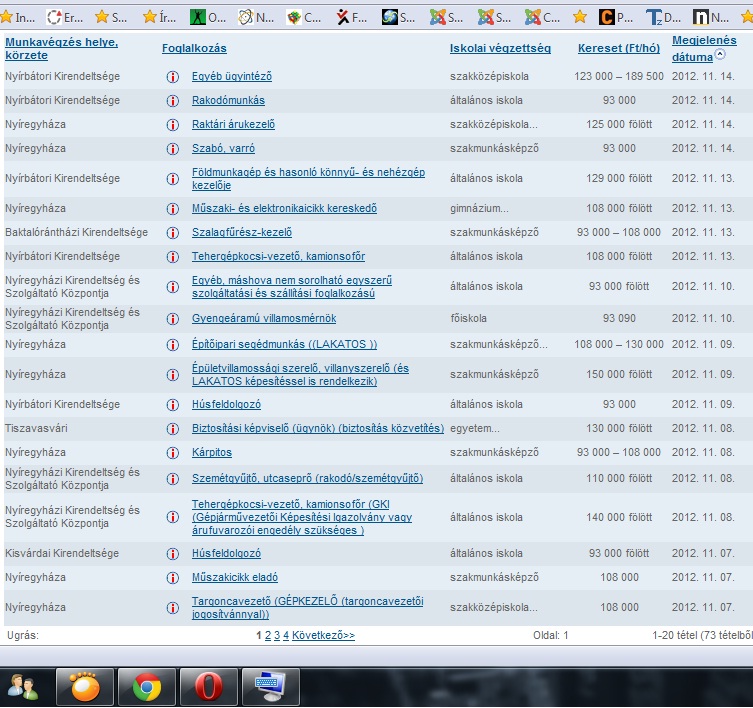Open info icon for Gyengeáramú villamosmérnök
The height and width of the screenshot is (708, 753).
(172, 319)
